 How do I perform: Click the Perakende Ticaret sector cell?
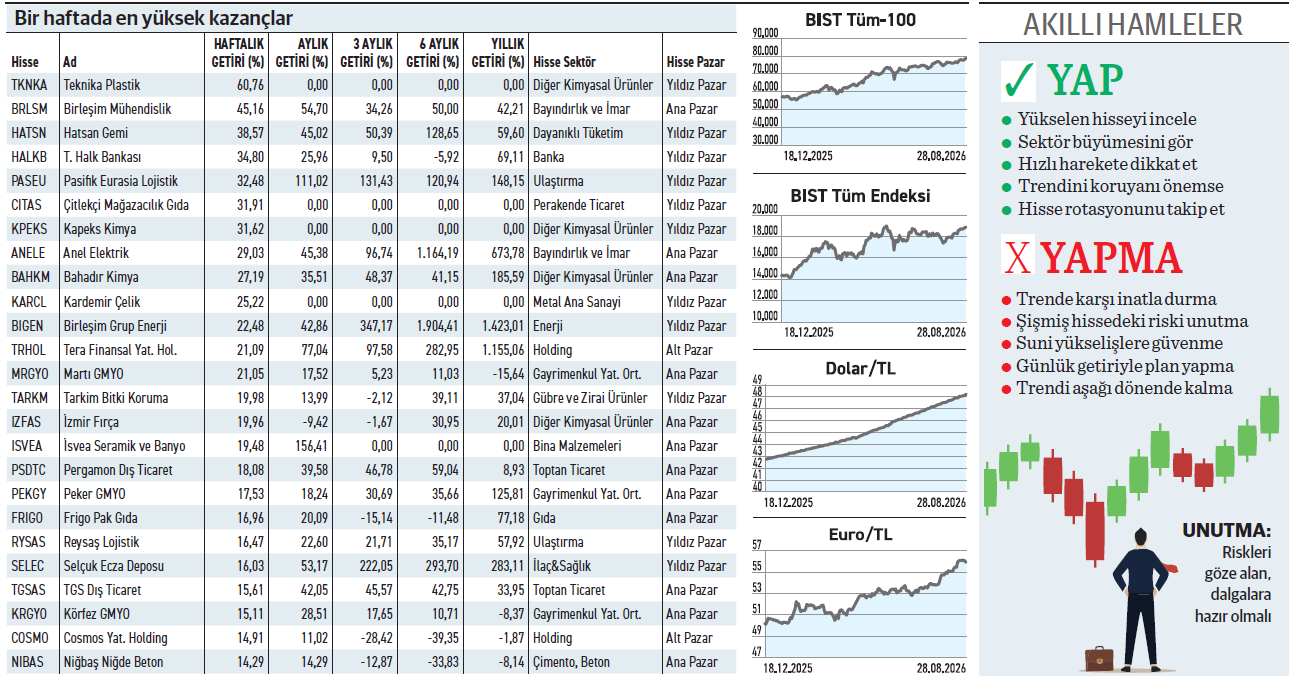click(579, 205)
